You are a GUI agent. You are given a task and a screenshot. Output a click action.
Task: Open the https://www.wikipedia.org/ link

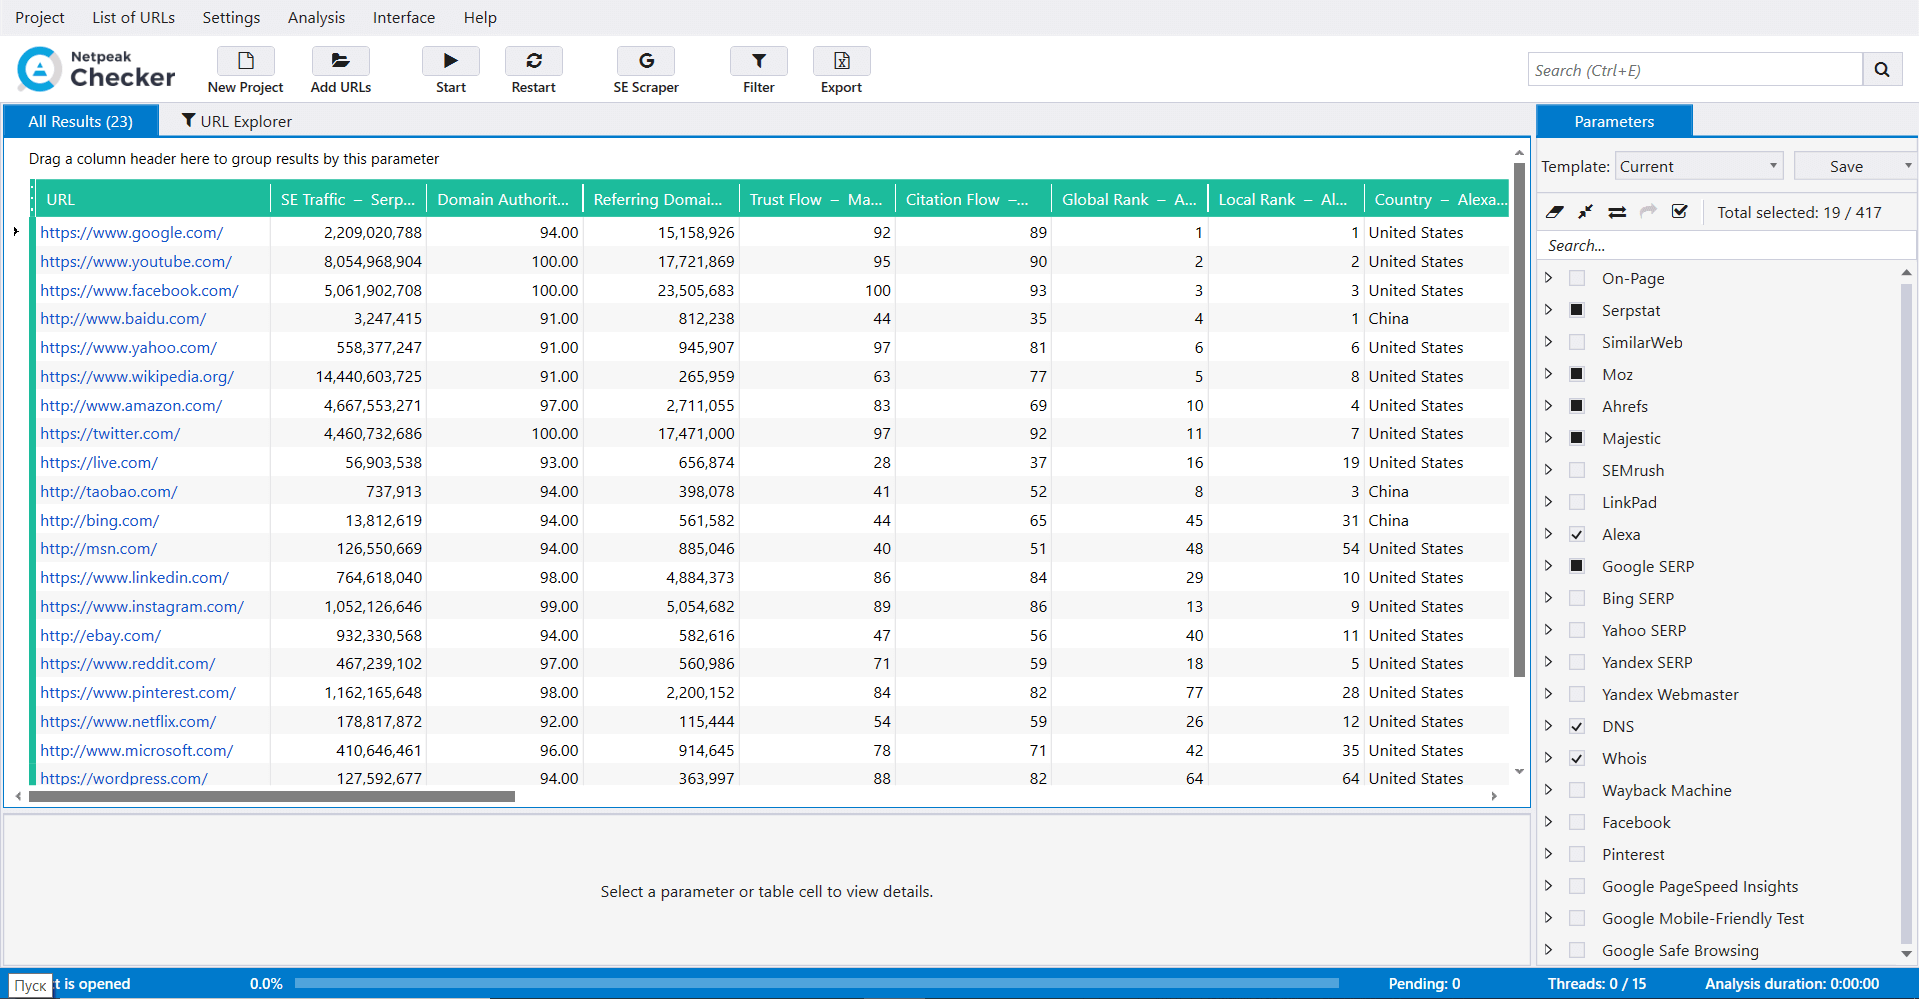(x=137, y=376)
